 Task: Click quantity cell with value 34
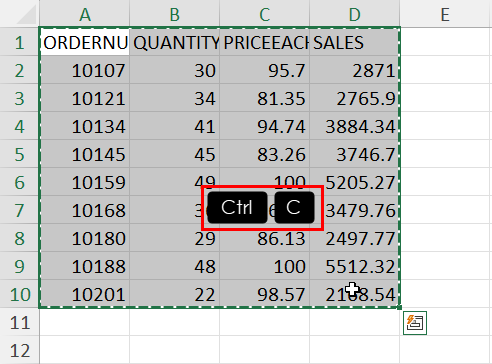(175, 98)
